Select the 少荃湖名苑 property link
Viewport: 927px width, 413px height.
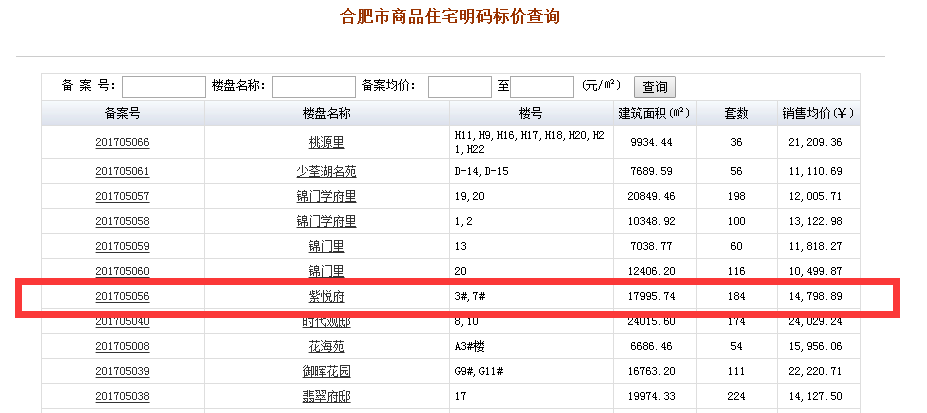pyautogui.click(x=326, y=172)
